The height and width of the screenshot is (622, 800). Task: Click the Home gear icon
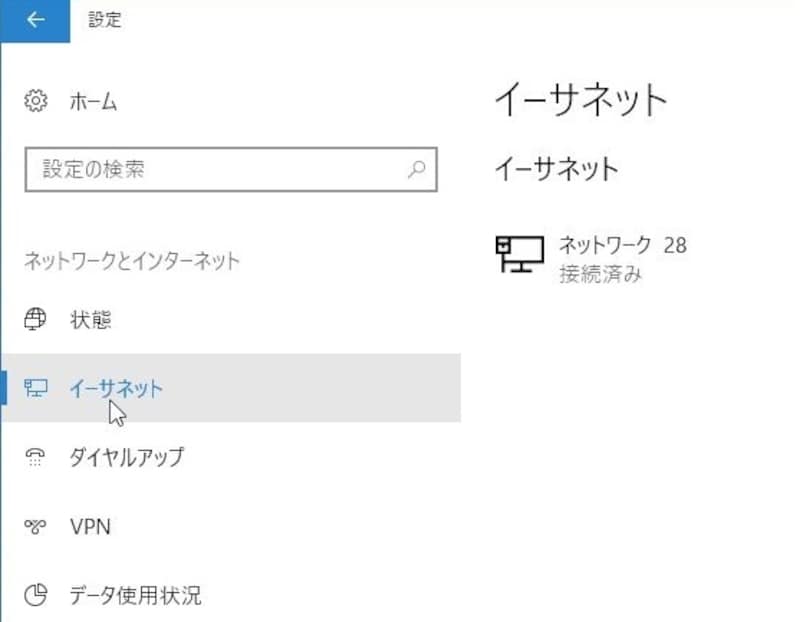(x=36, y=101)
